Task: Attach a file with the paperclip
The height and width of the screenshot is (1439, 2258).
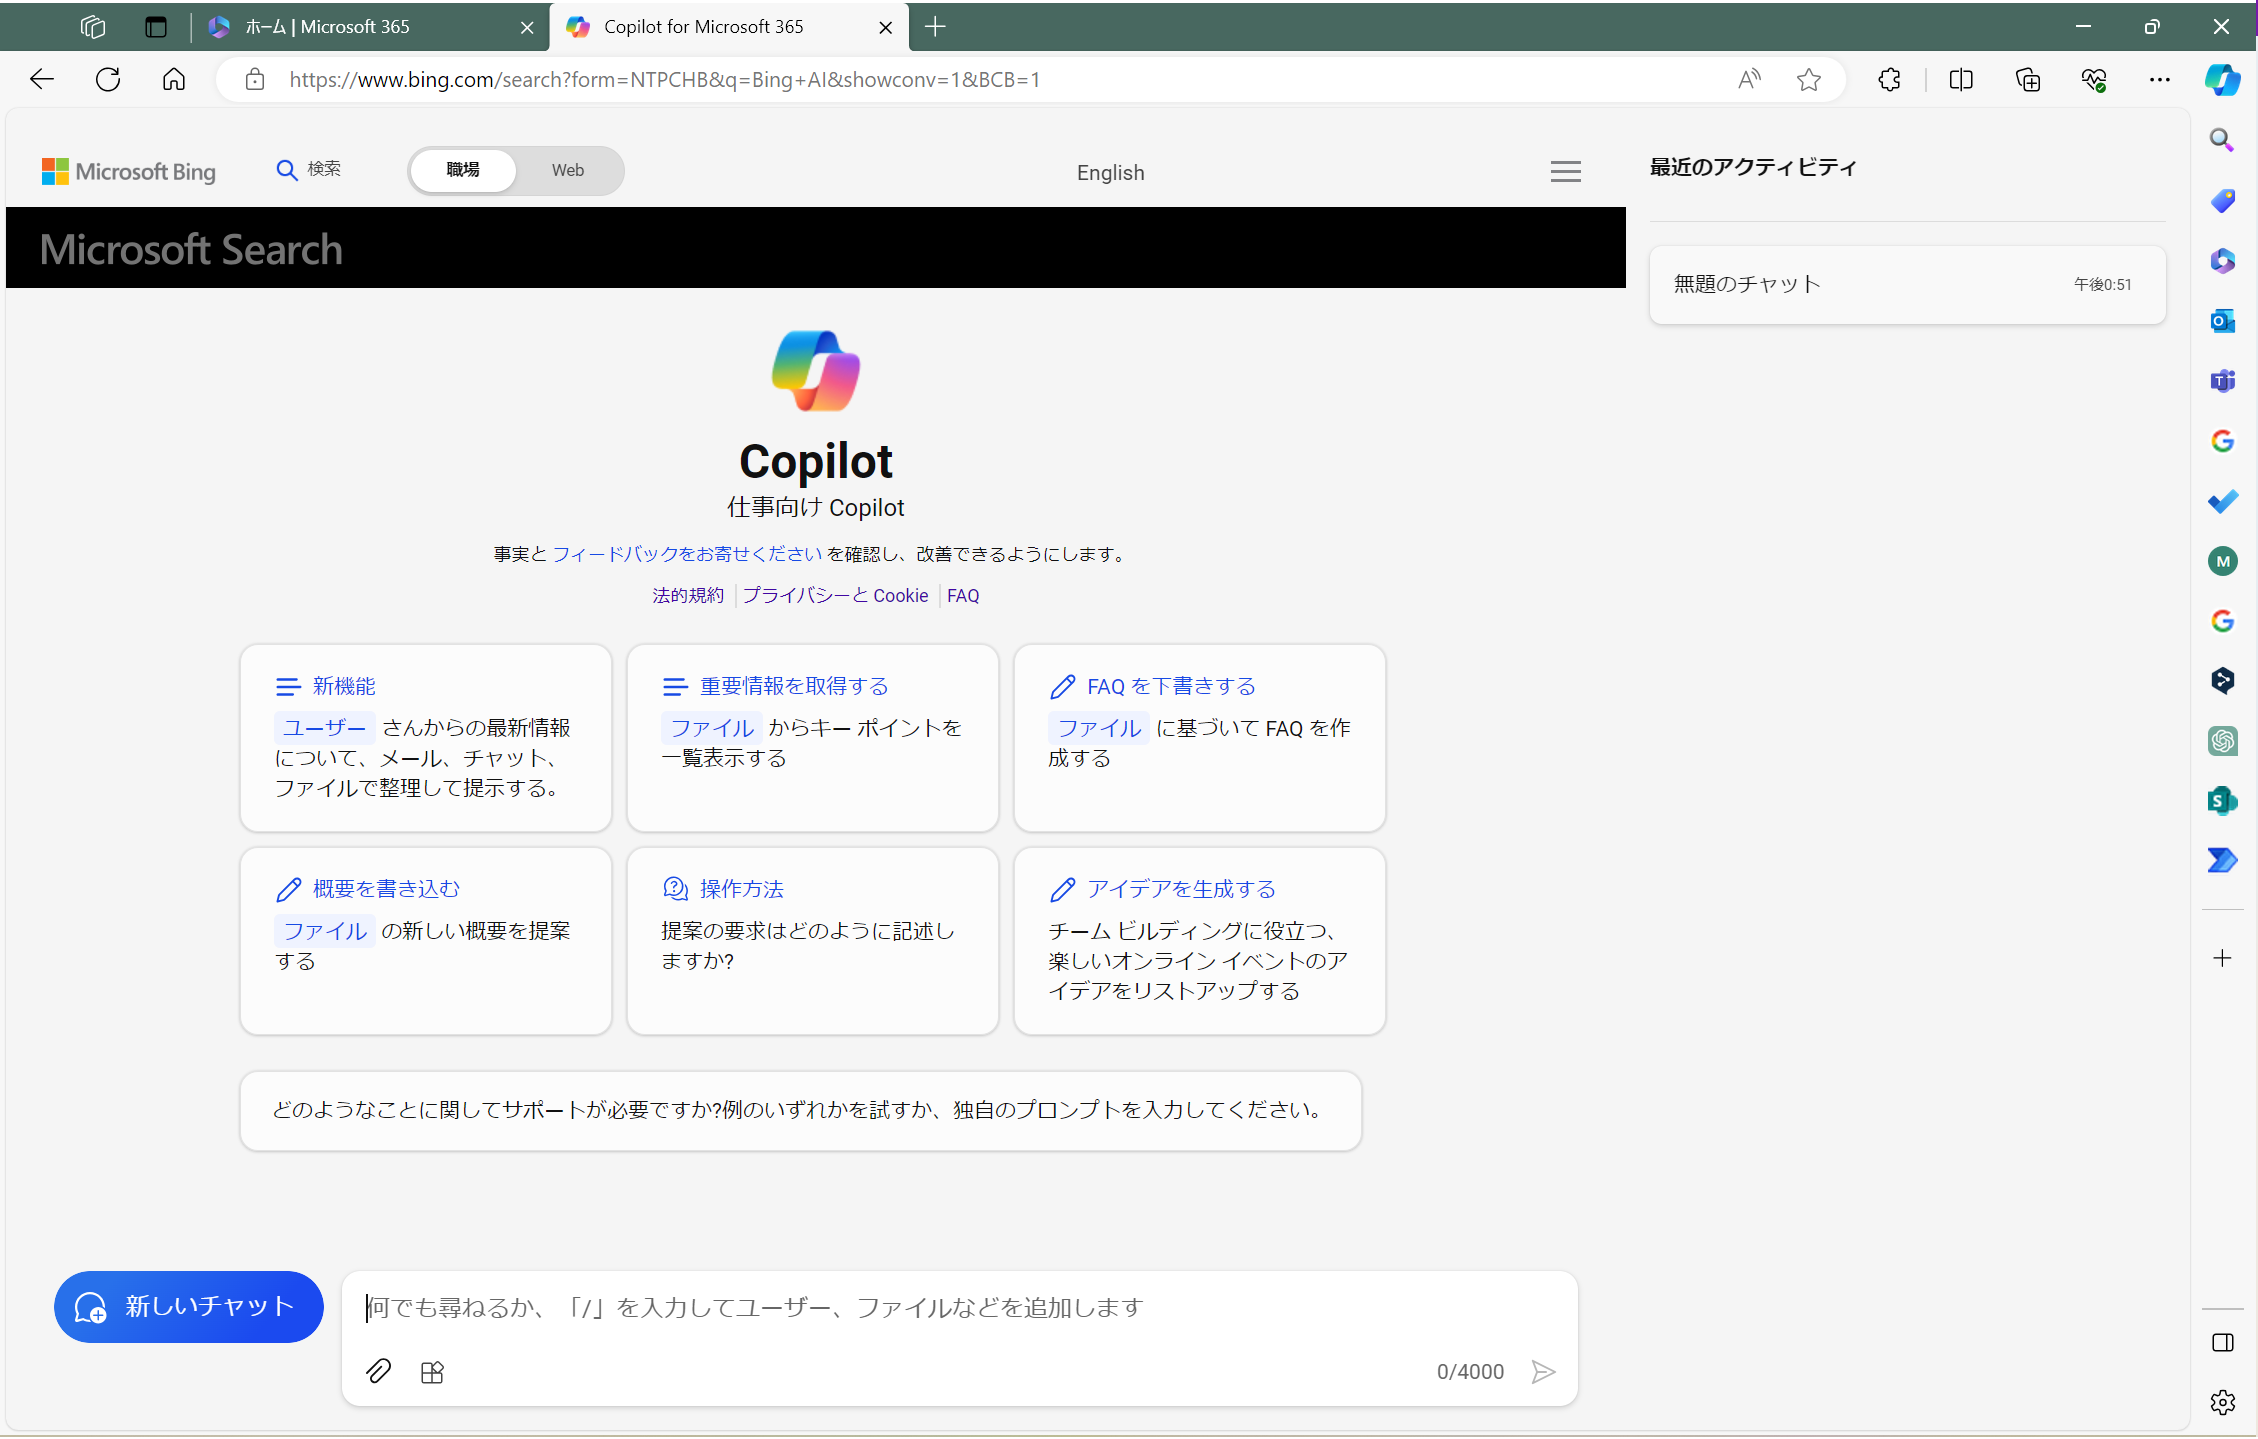Action: [x=378, y=1371]
